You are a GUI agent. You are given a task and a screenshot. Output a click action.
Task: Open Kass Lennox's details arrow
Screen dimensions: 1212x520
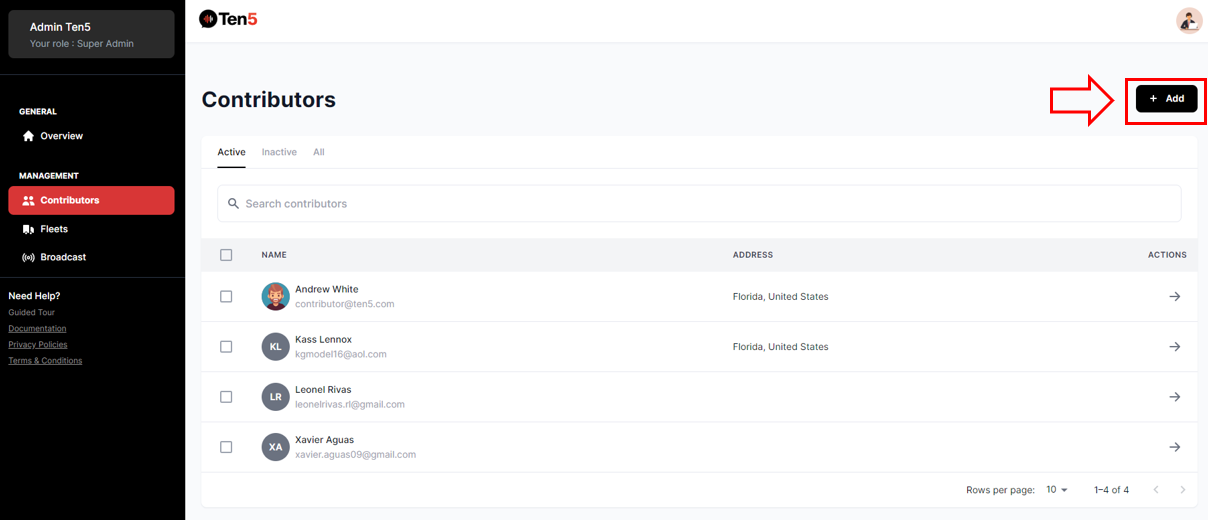tap(1174, 347)
